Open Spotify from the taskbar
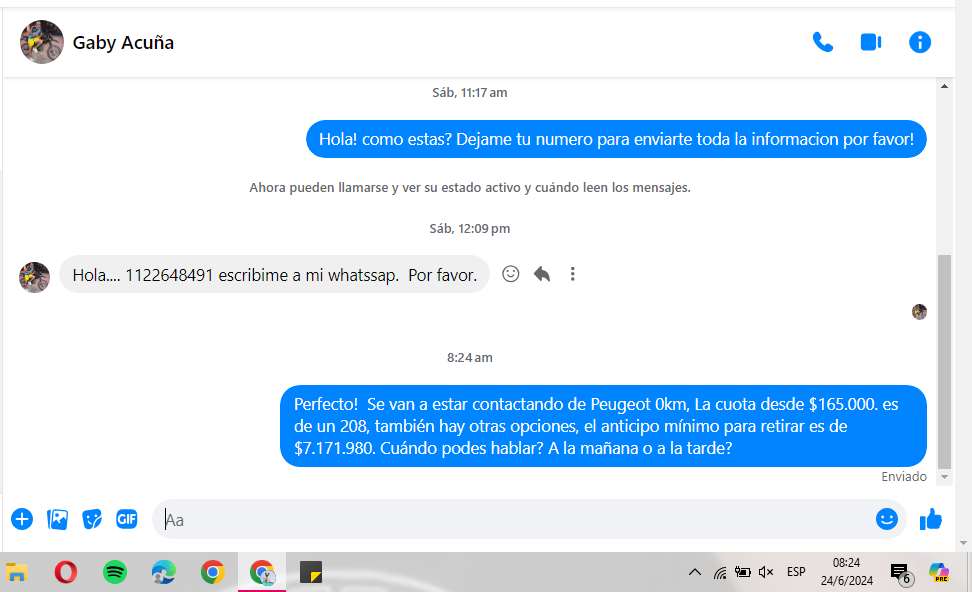Image resolution: width=972 pixels, height=592 pixels. 115,572
